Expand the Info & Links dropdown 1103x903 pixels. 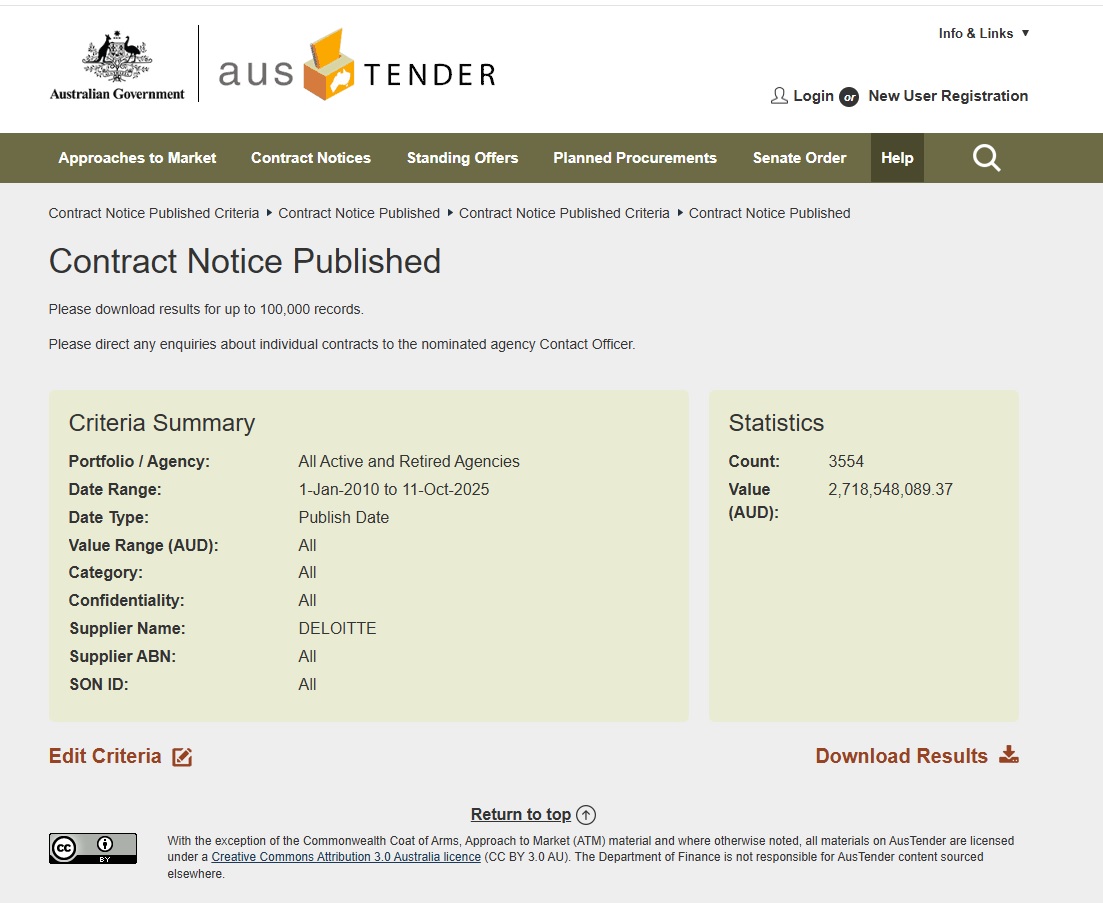click(x=983, y=33)
